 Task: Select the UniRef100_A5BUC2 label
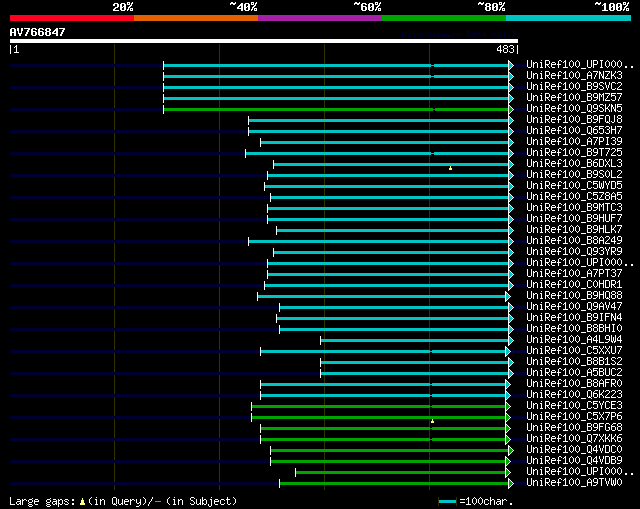(x=574, y=373)
